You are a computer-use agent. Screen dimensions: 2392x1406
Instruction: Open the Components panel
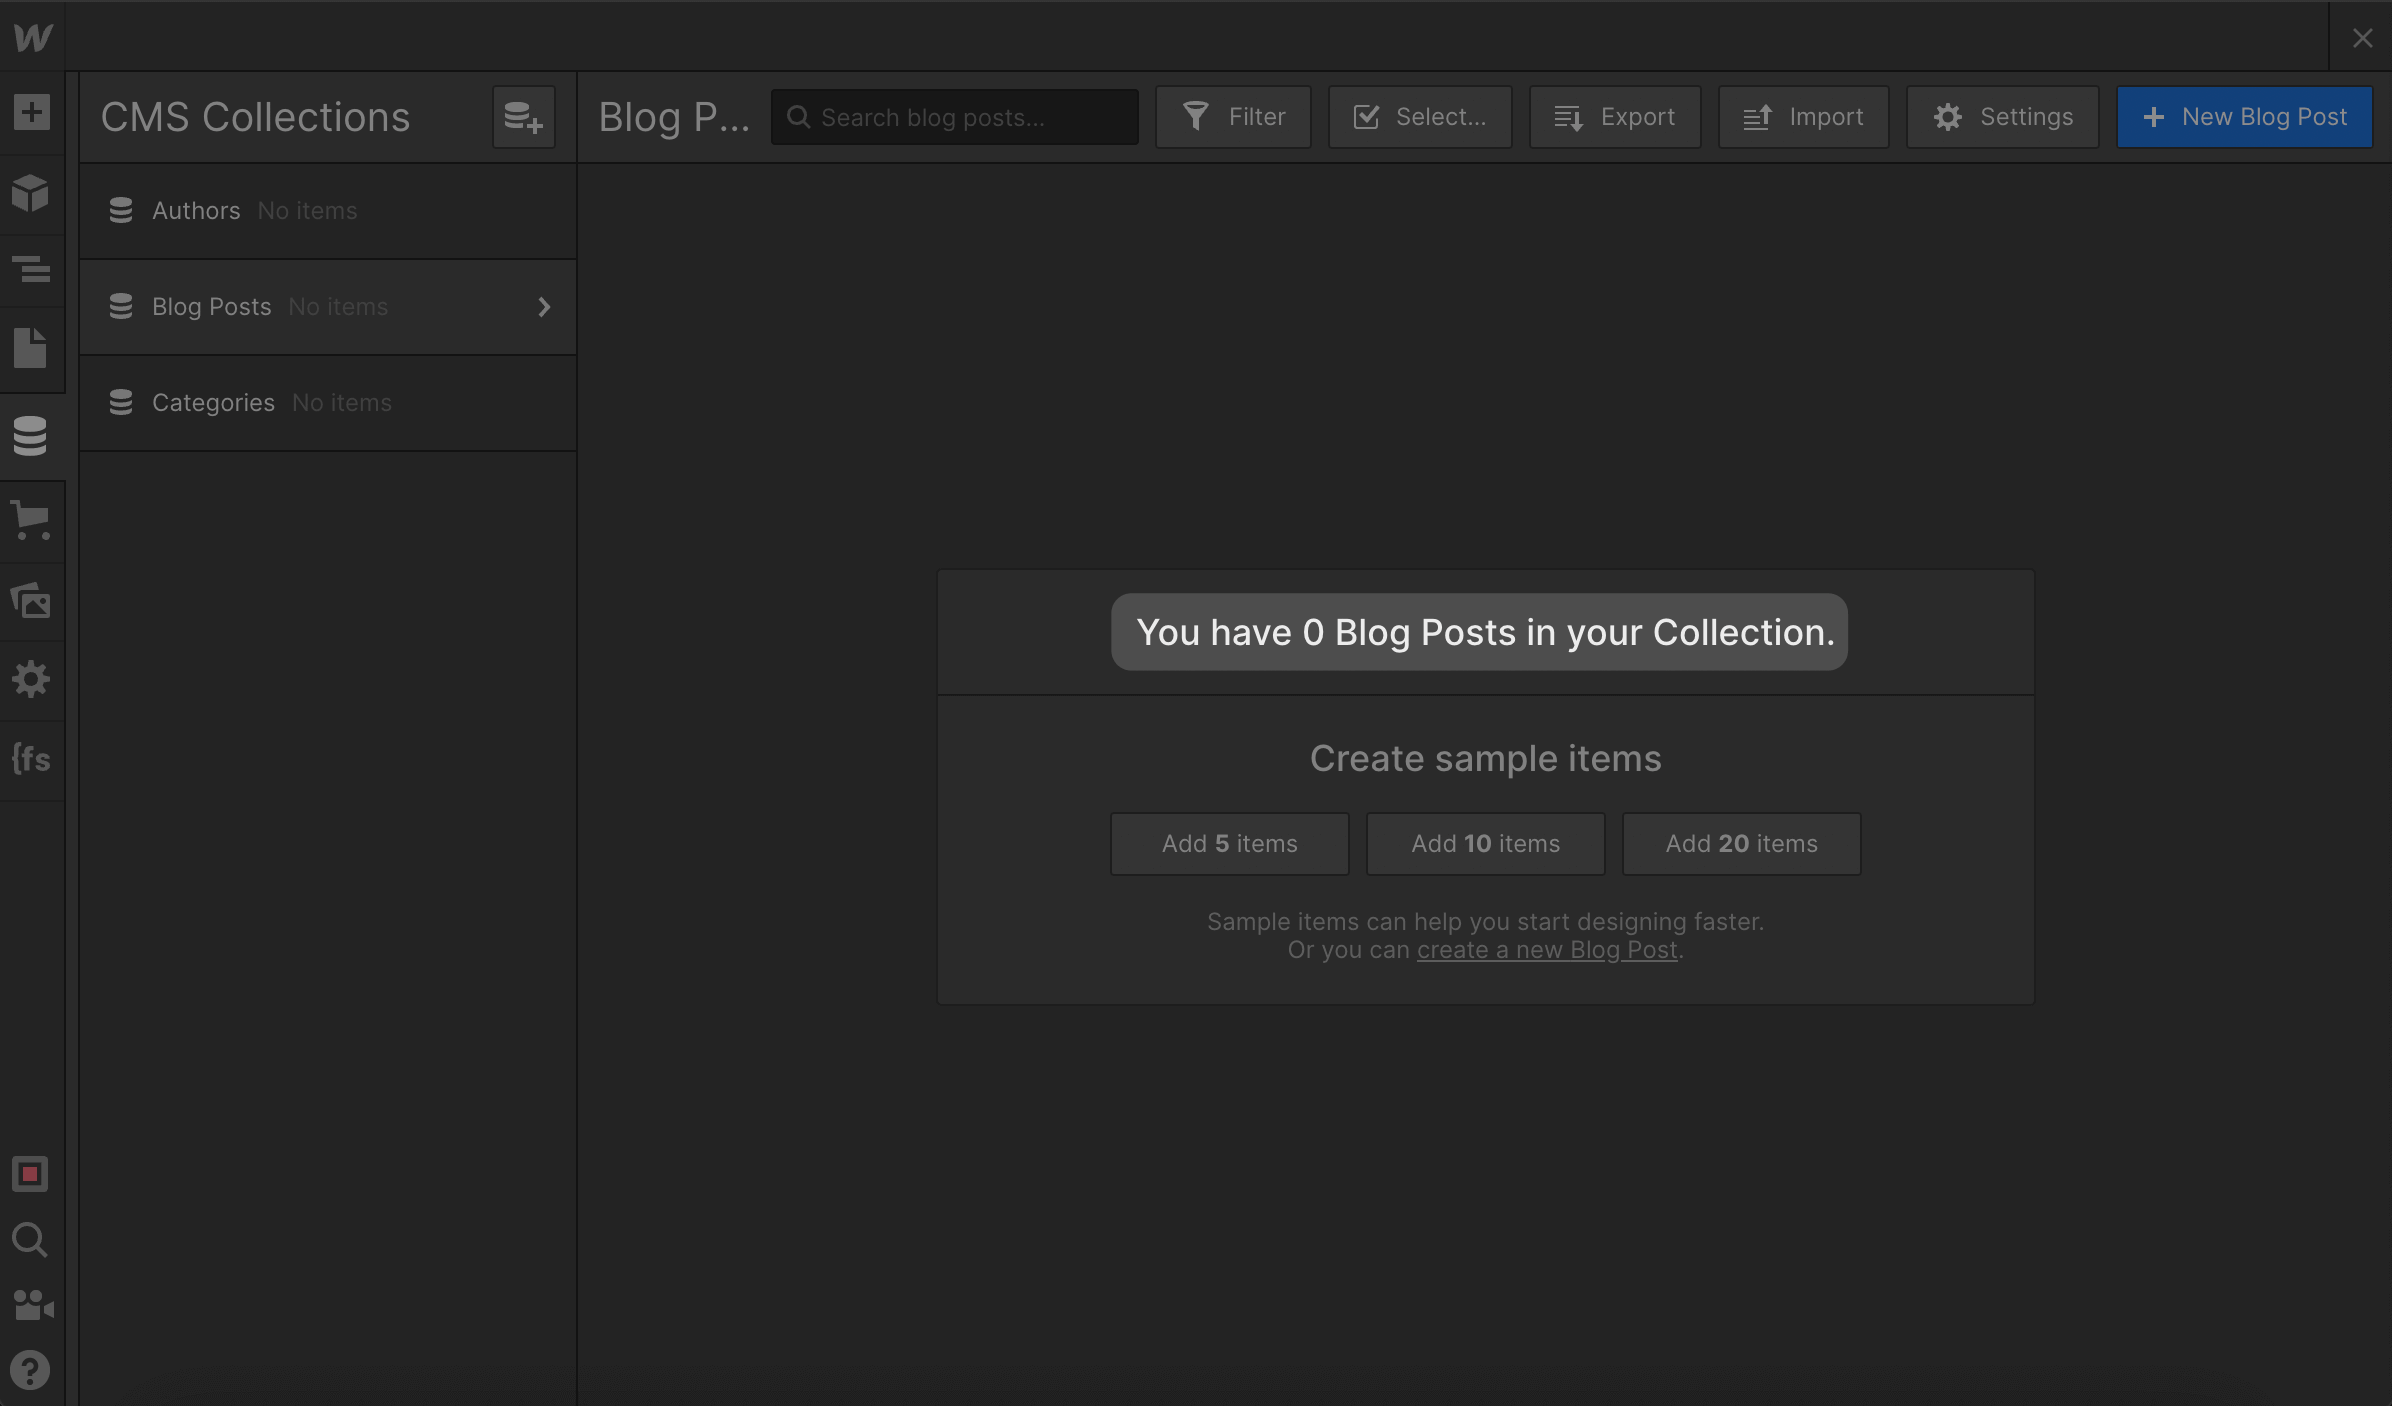[32, 194]
